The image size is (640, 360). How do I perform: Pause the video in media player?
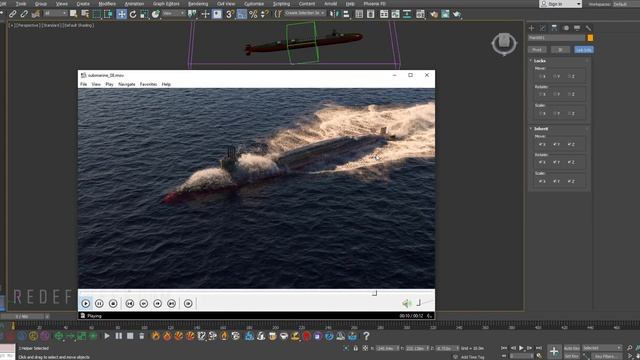pos(99,303)
